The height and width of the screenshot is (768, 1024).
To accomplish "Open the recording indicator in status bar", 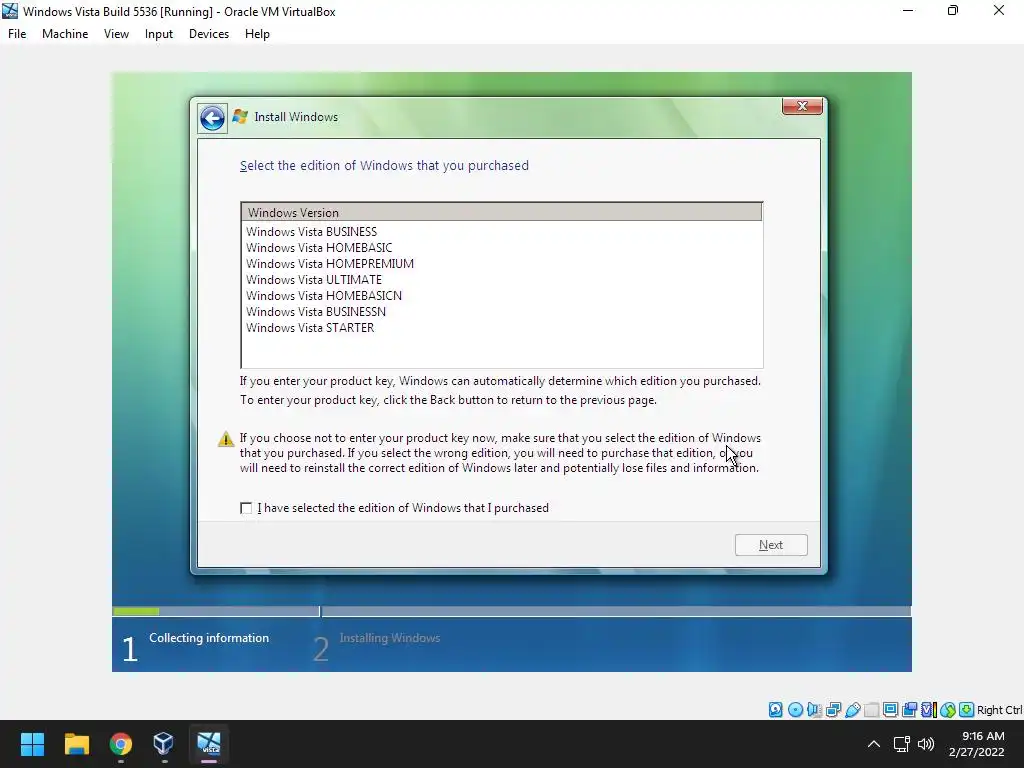I will pyautogui.click(x=909, y=710).
